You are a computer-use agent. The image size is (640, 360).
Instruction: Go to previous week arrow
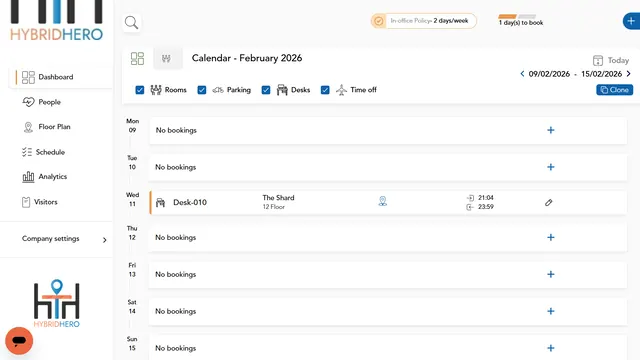click(x=522, y=73)
